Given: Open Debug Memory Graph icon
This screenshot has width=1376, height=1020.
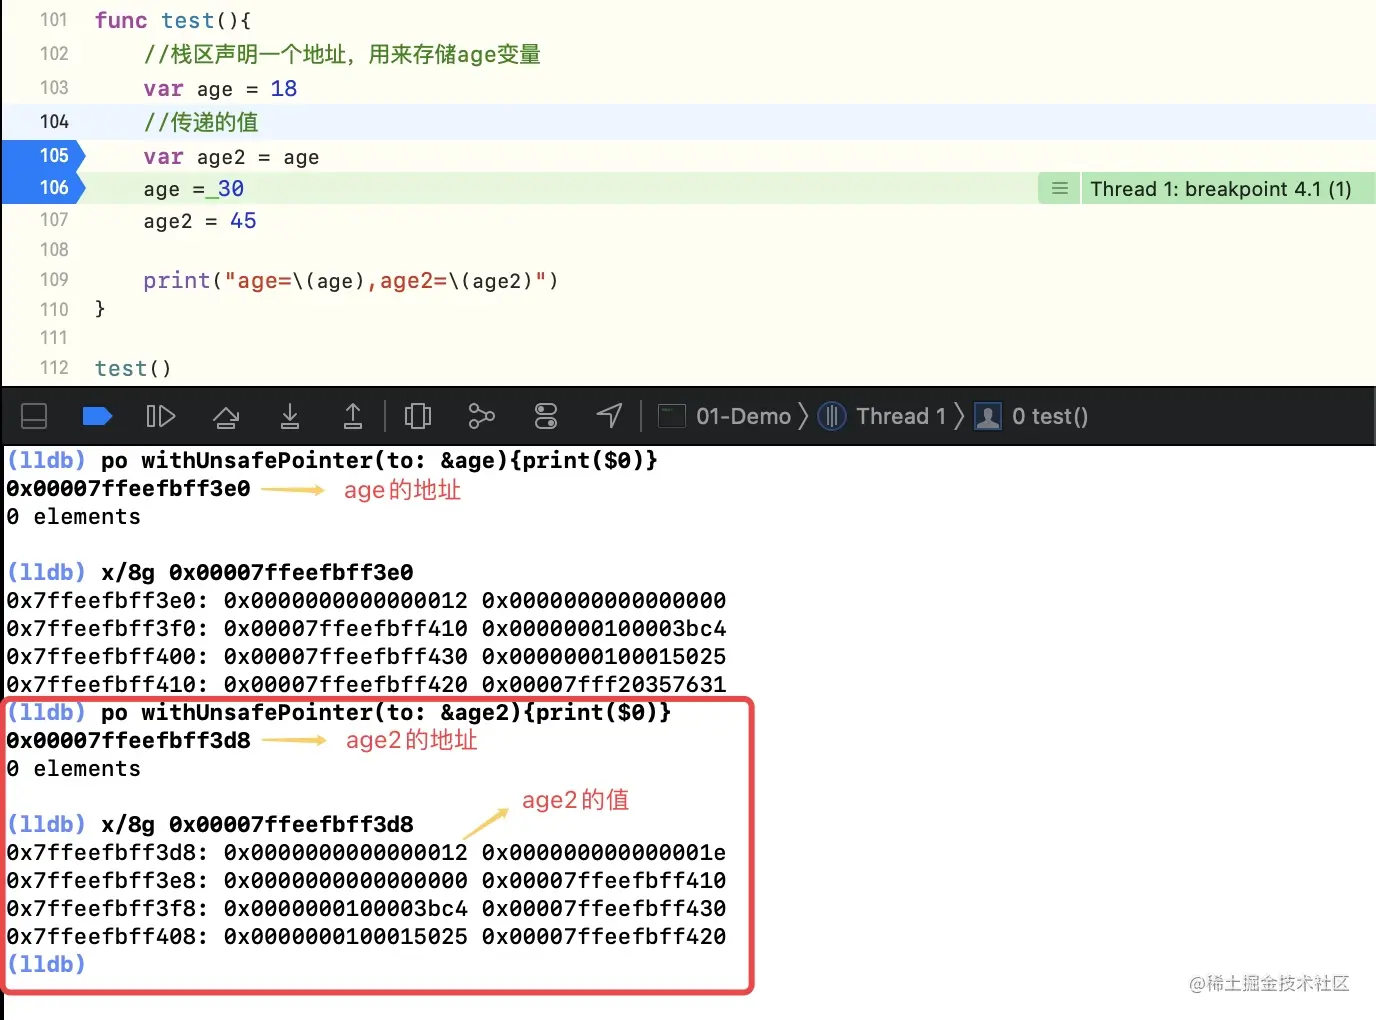Looking at the screenshot, I should 482,416.
